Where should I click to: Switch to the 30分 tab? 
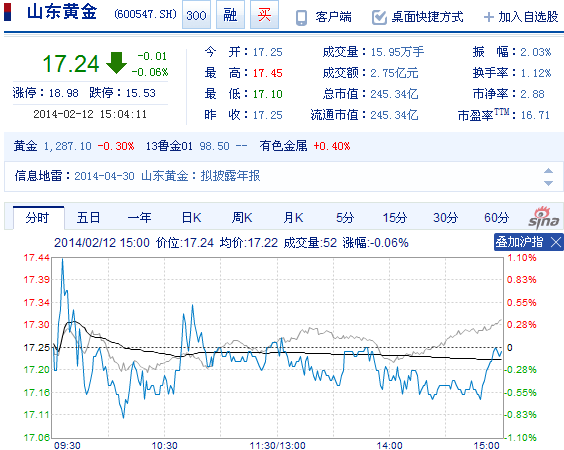click(x=446, y=218)
